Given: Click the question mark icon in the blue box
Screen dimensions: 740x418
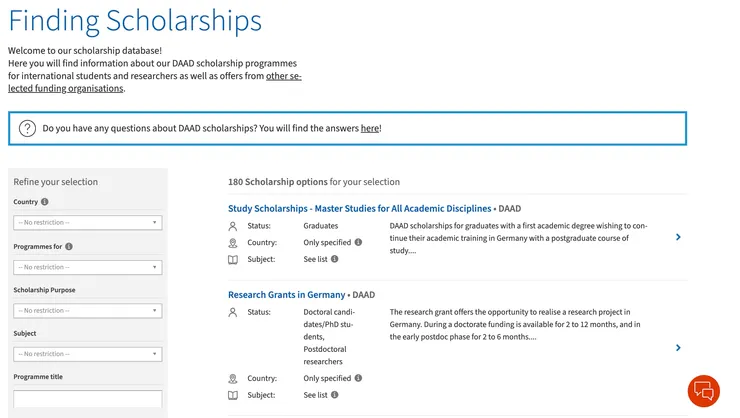Looking at the screenshot, I should [x=26, y=128].
